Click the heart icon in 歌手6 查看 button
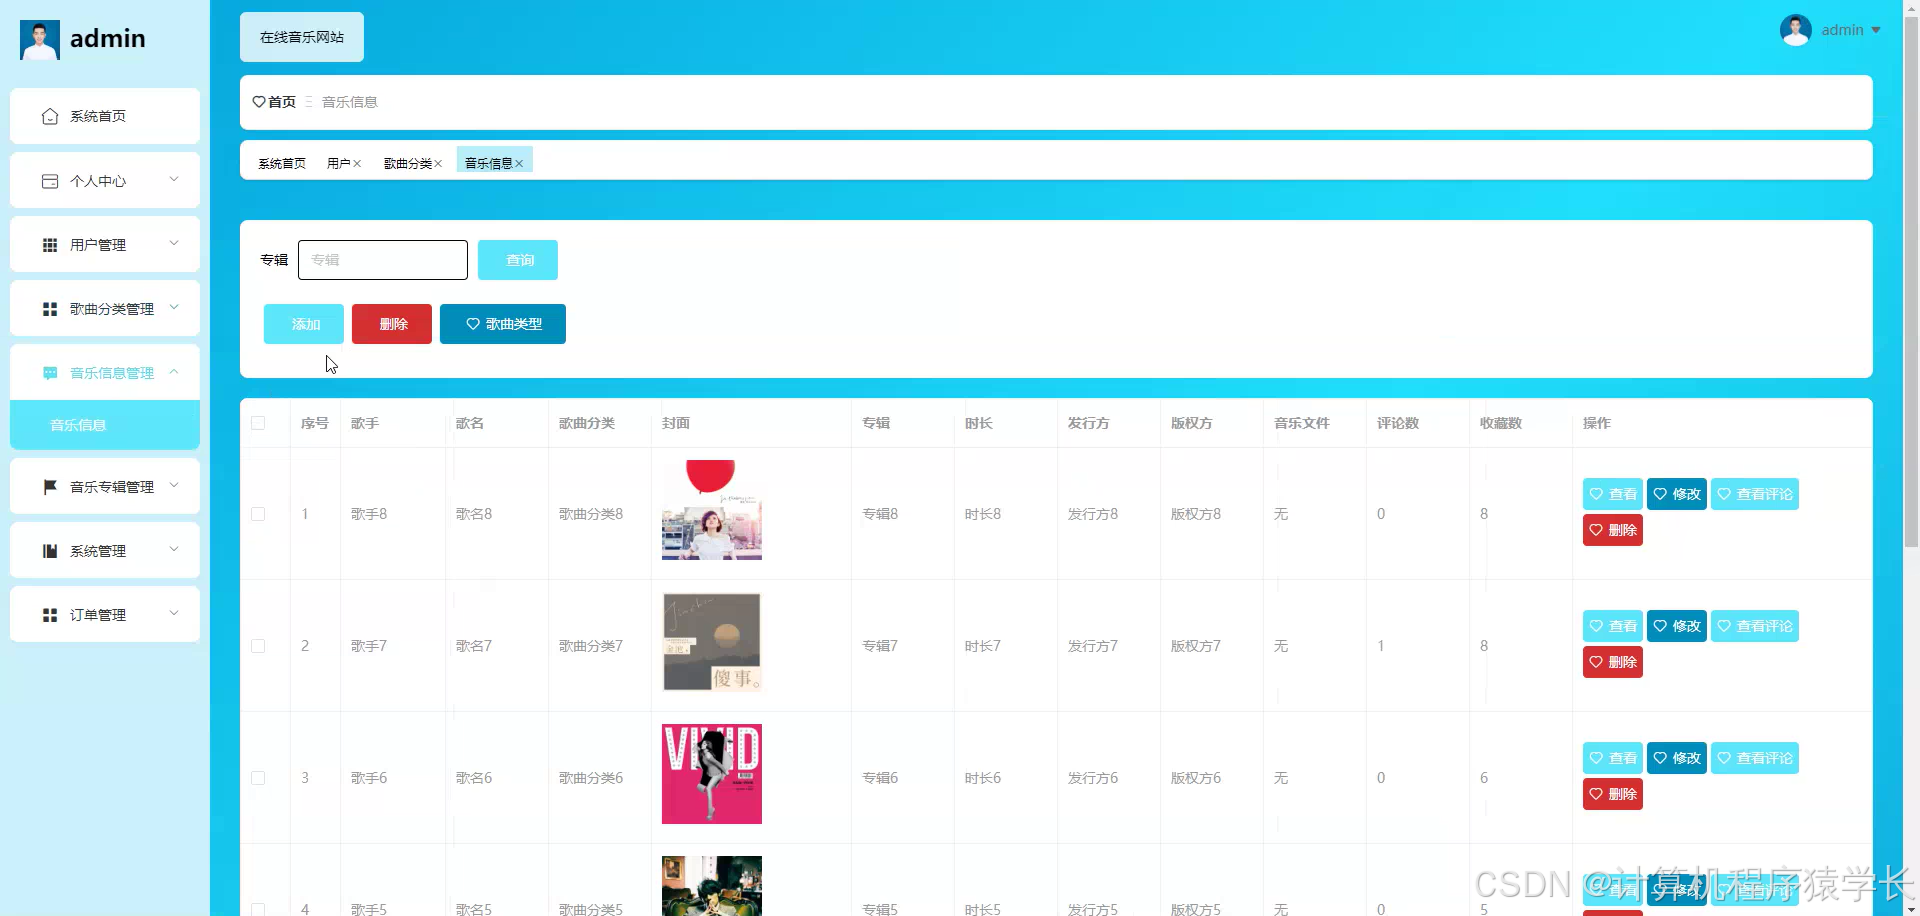Screen dimensions: 1920x916 [x=1596, y=758]
